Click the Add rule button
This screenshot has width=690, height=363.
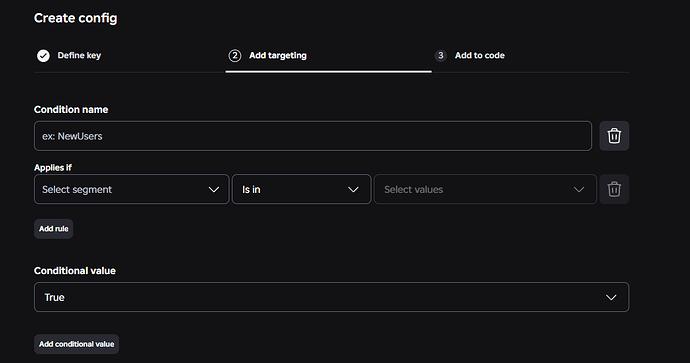click(54, 229)
